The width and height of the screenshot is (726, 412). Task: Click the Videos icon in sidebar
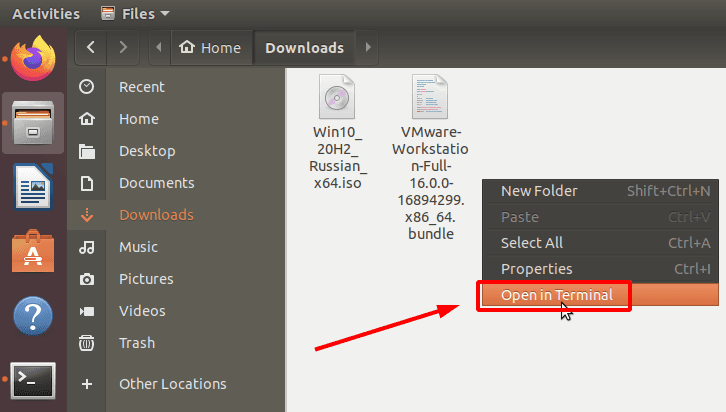coord(87,311)
